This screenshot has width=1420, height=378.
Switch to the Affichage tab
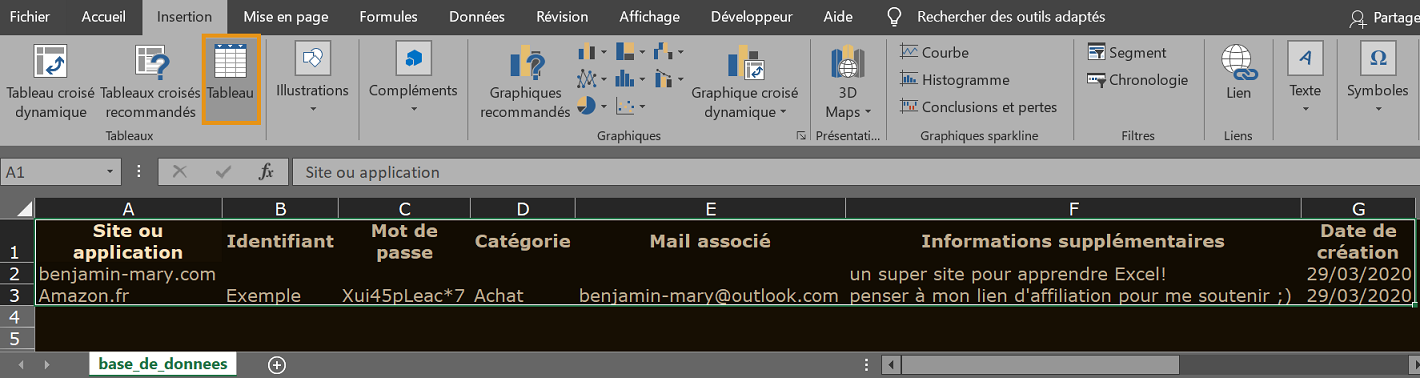(649, 16)
